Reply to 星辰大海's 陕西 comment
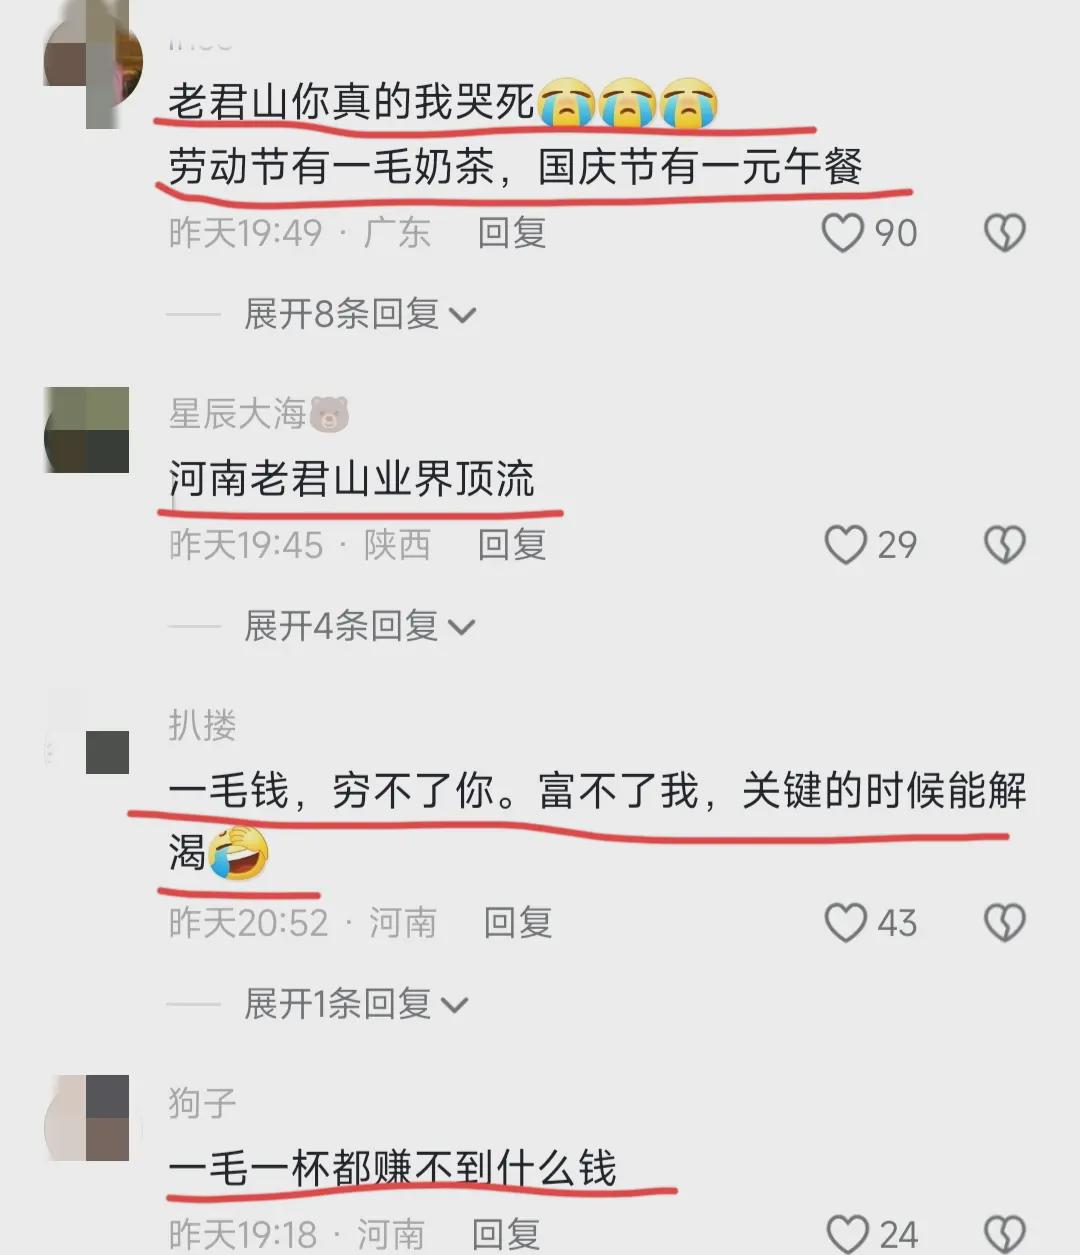The height and width of the screenshot is (1255, 1080). click(512, 545)
